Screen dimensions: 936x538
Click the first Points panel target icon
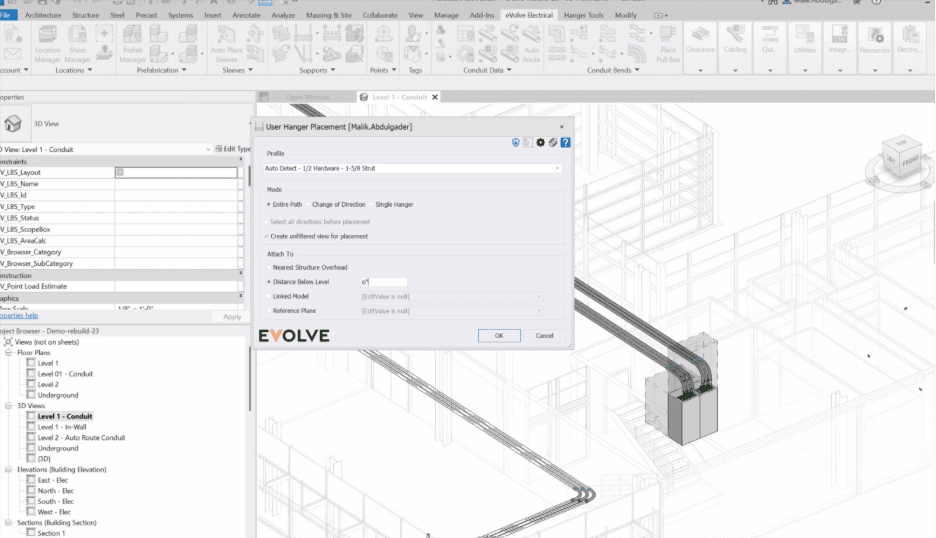pyautogui.click(x=384, y=34)
